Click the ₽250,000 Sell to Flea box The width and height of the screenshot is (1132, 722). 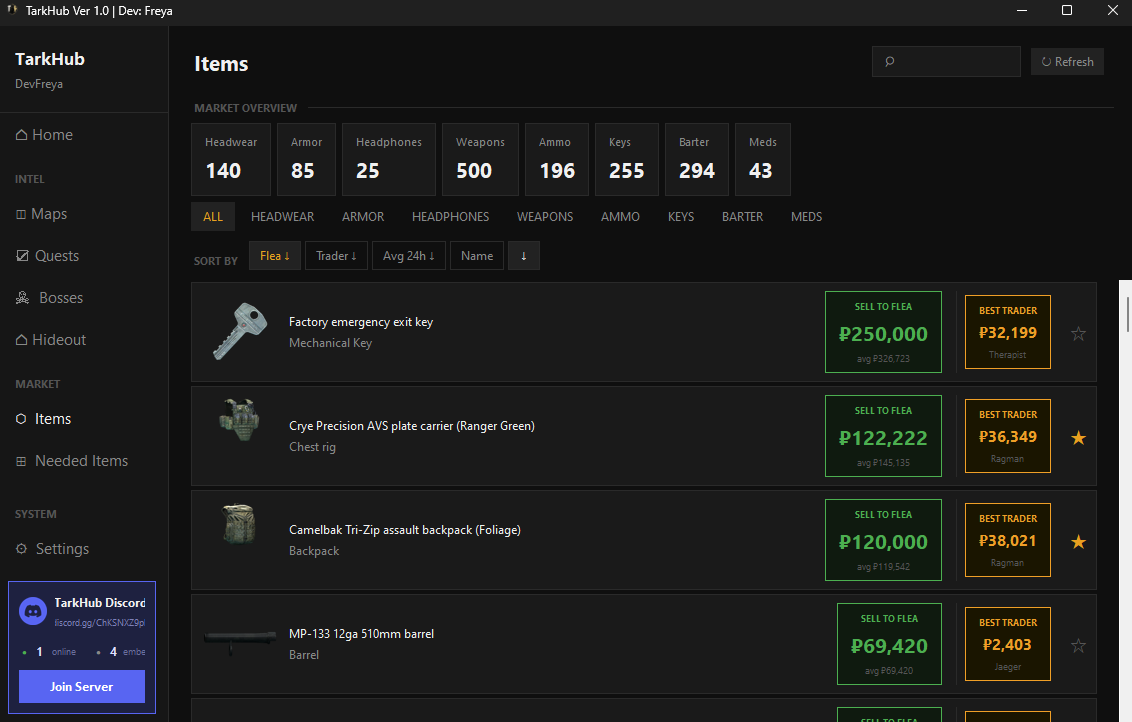pyautogui.click(x=883, y=332)
